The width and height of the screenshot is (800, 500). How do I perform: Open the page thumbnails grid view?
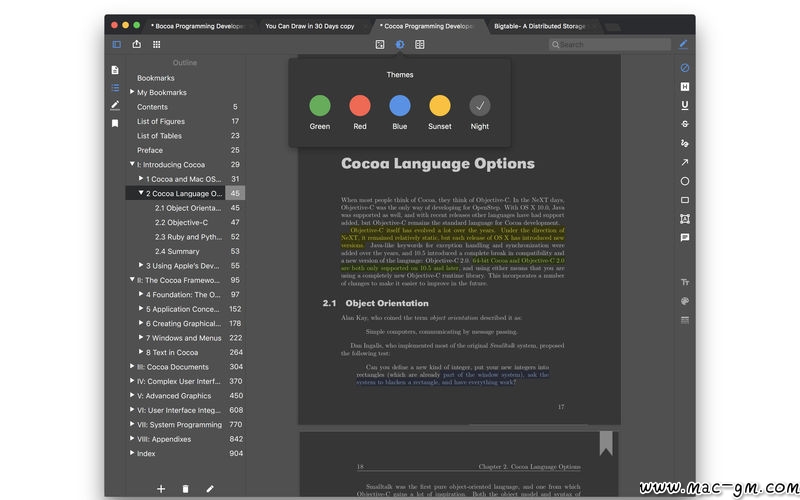click(157, 44)
